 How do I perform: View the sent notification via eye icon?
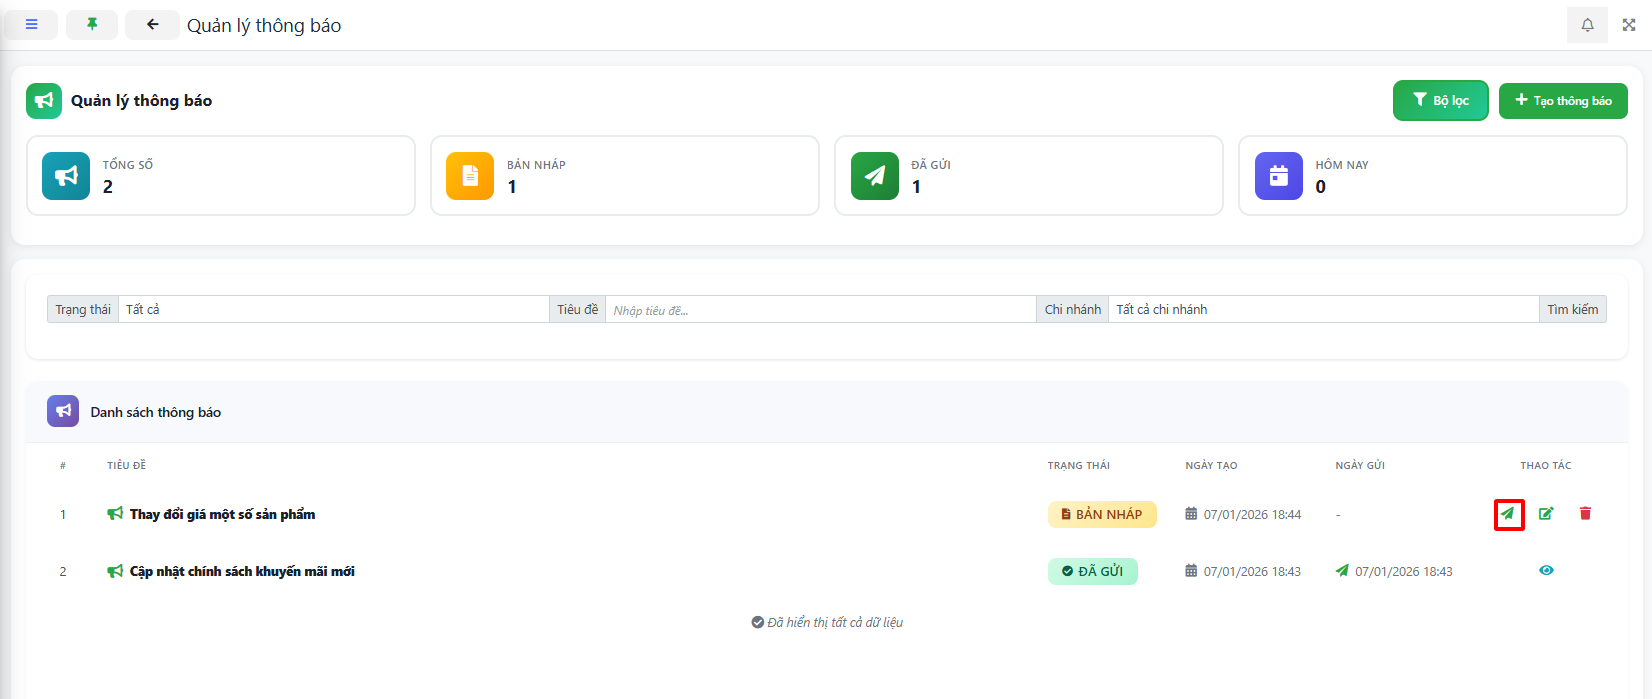tap(1546, 571)
